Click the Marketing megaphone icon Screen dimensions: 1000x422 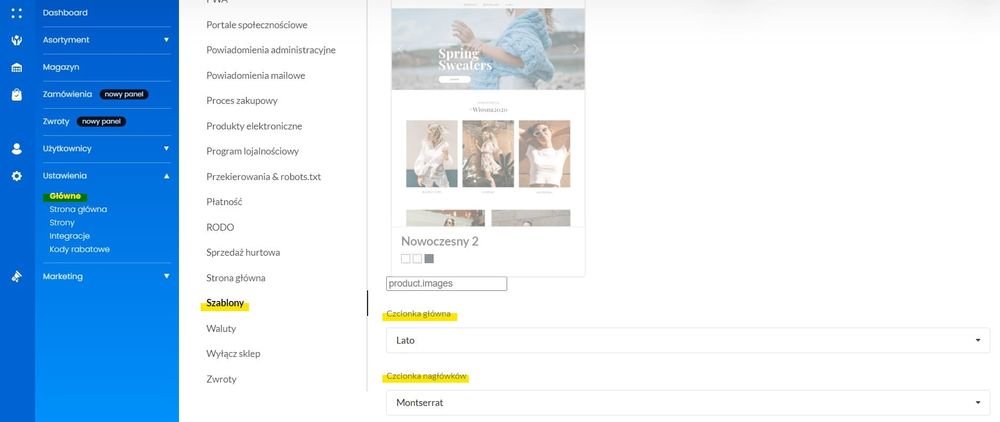point(17,277)
